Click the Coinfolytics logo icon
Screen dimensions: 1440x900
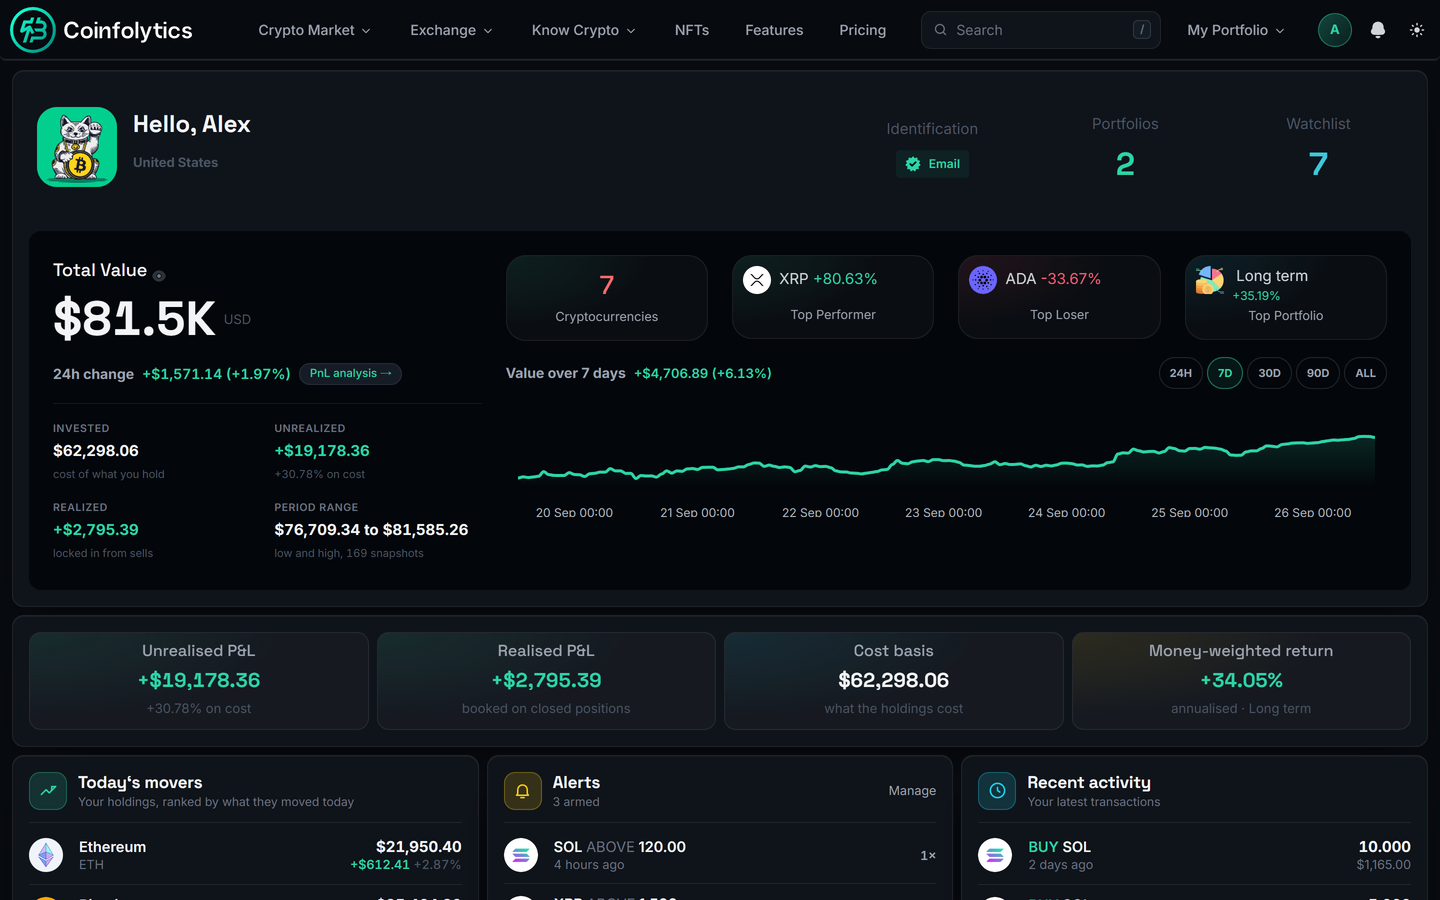(x=32, y=30)
